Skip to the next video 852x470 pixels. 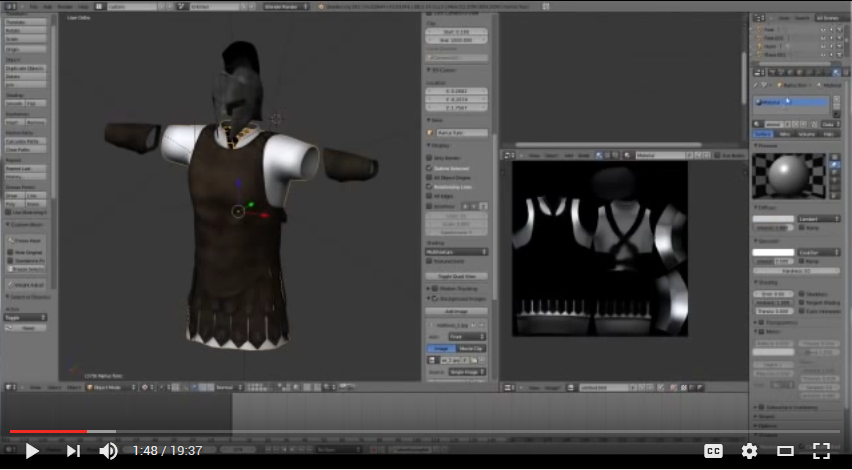(x=73, y=450)
